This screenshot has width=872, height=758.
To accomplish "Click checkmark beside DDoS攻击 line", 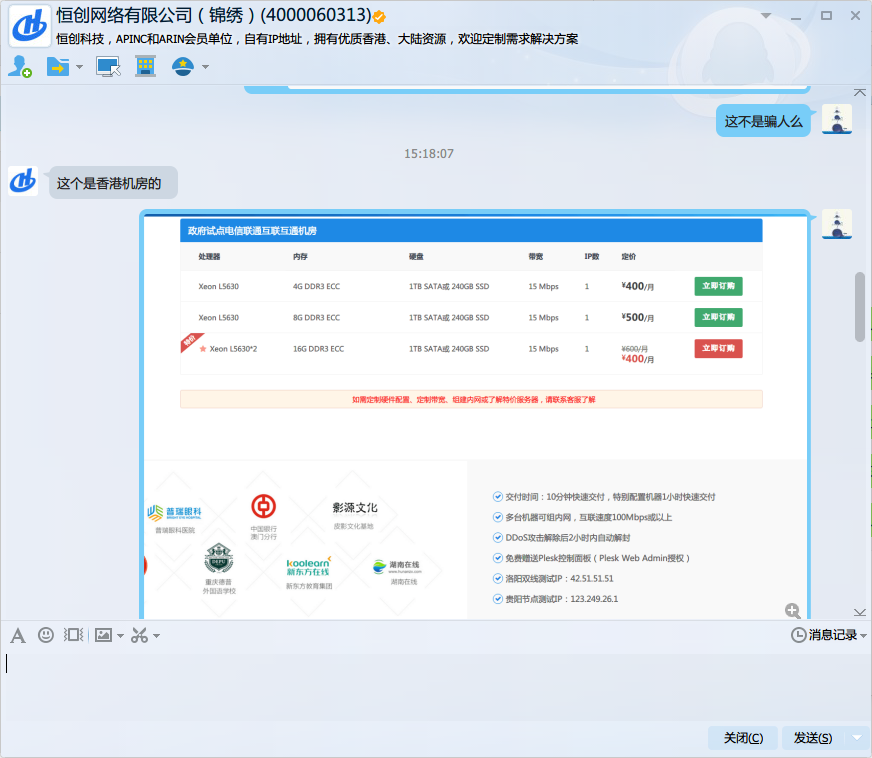I will 498,537.
